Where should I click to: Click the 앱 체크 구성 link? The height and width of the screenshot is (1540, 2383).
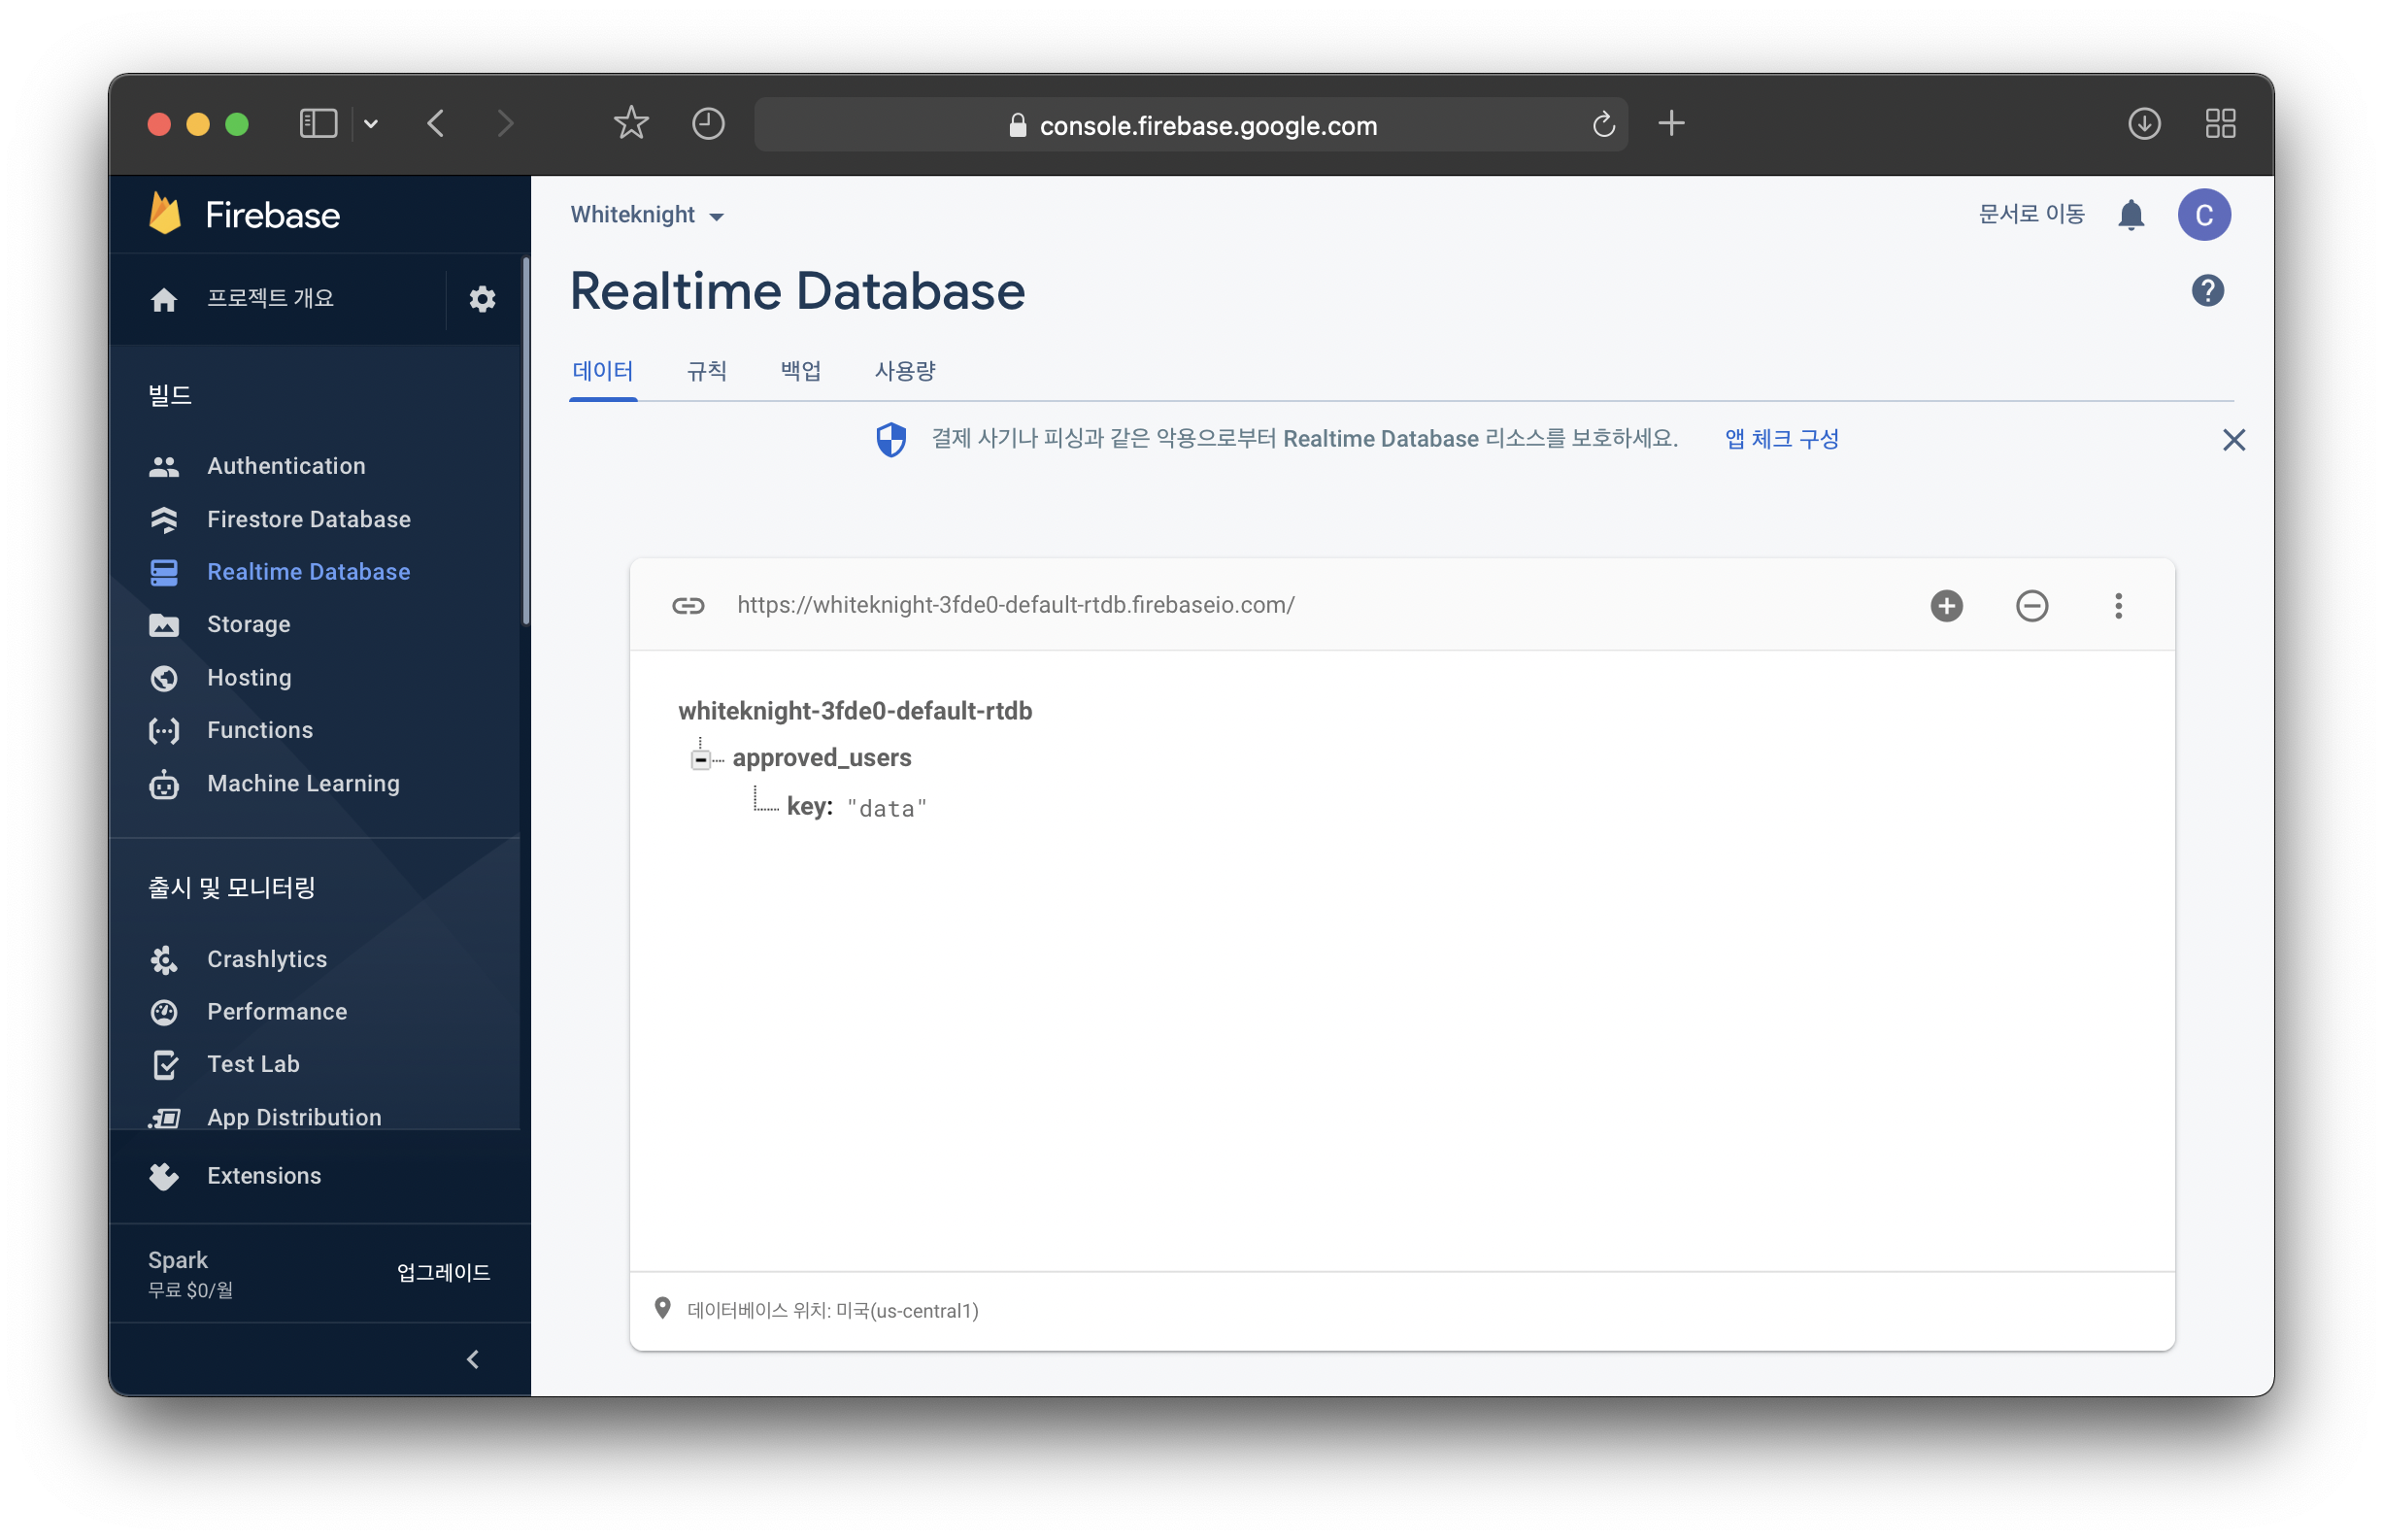pos(1781,439)
